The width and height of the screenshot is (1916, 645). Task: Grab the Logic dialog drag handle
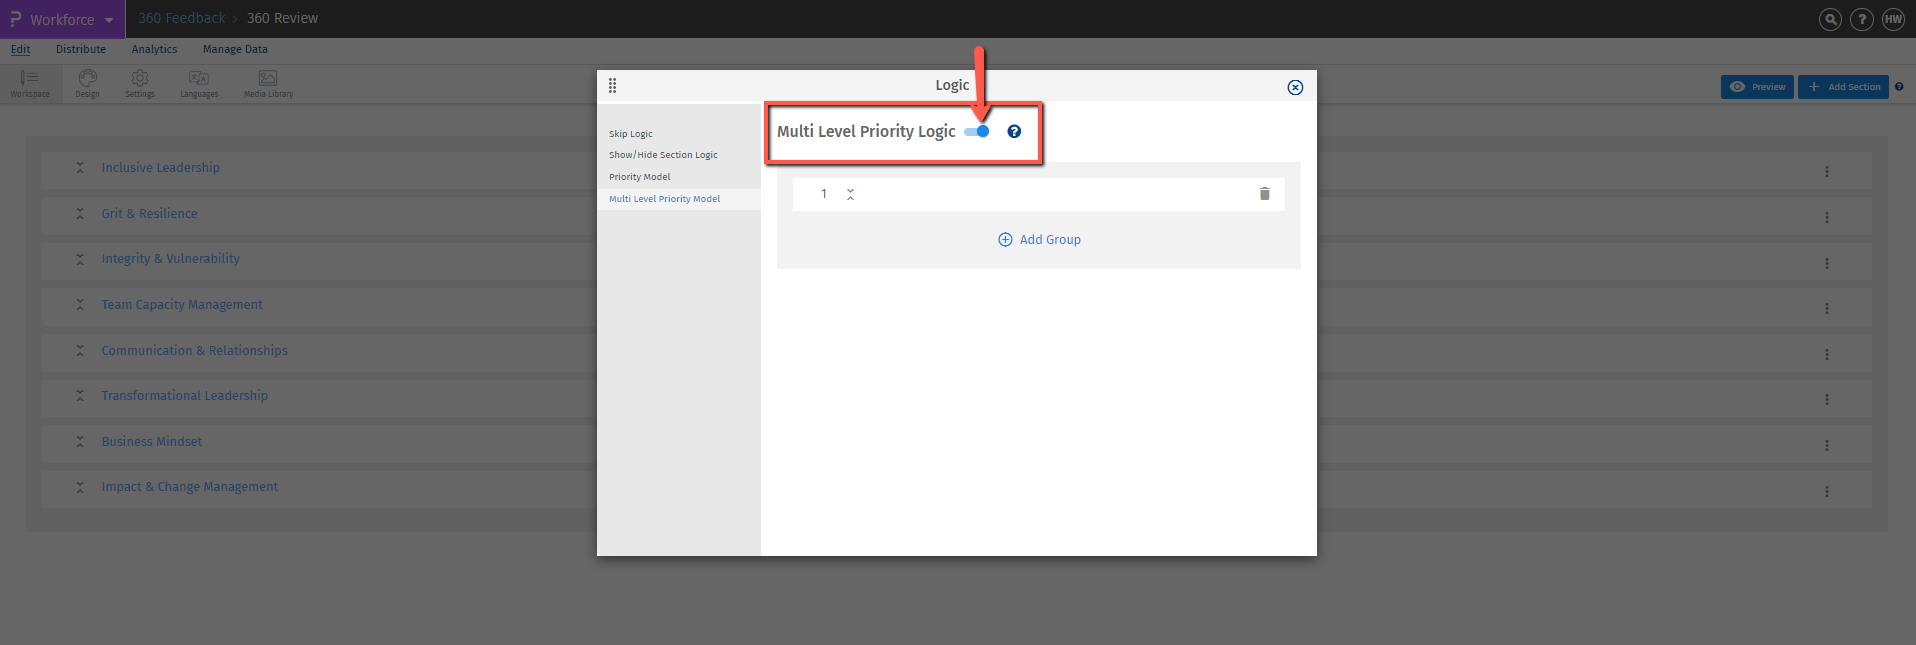(x=612, y=85)
